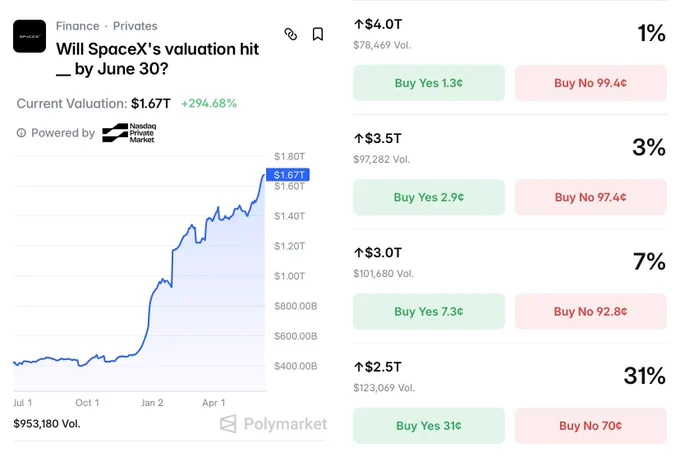Select the $1.67T price marker on chart

click(288, 175)
